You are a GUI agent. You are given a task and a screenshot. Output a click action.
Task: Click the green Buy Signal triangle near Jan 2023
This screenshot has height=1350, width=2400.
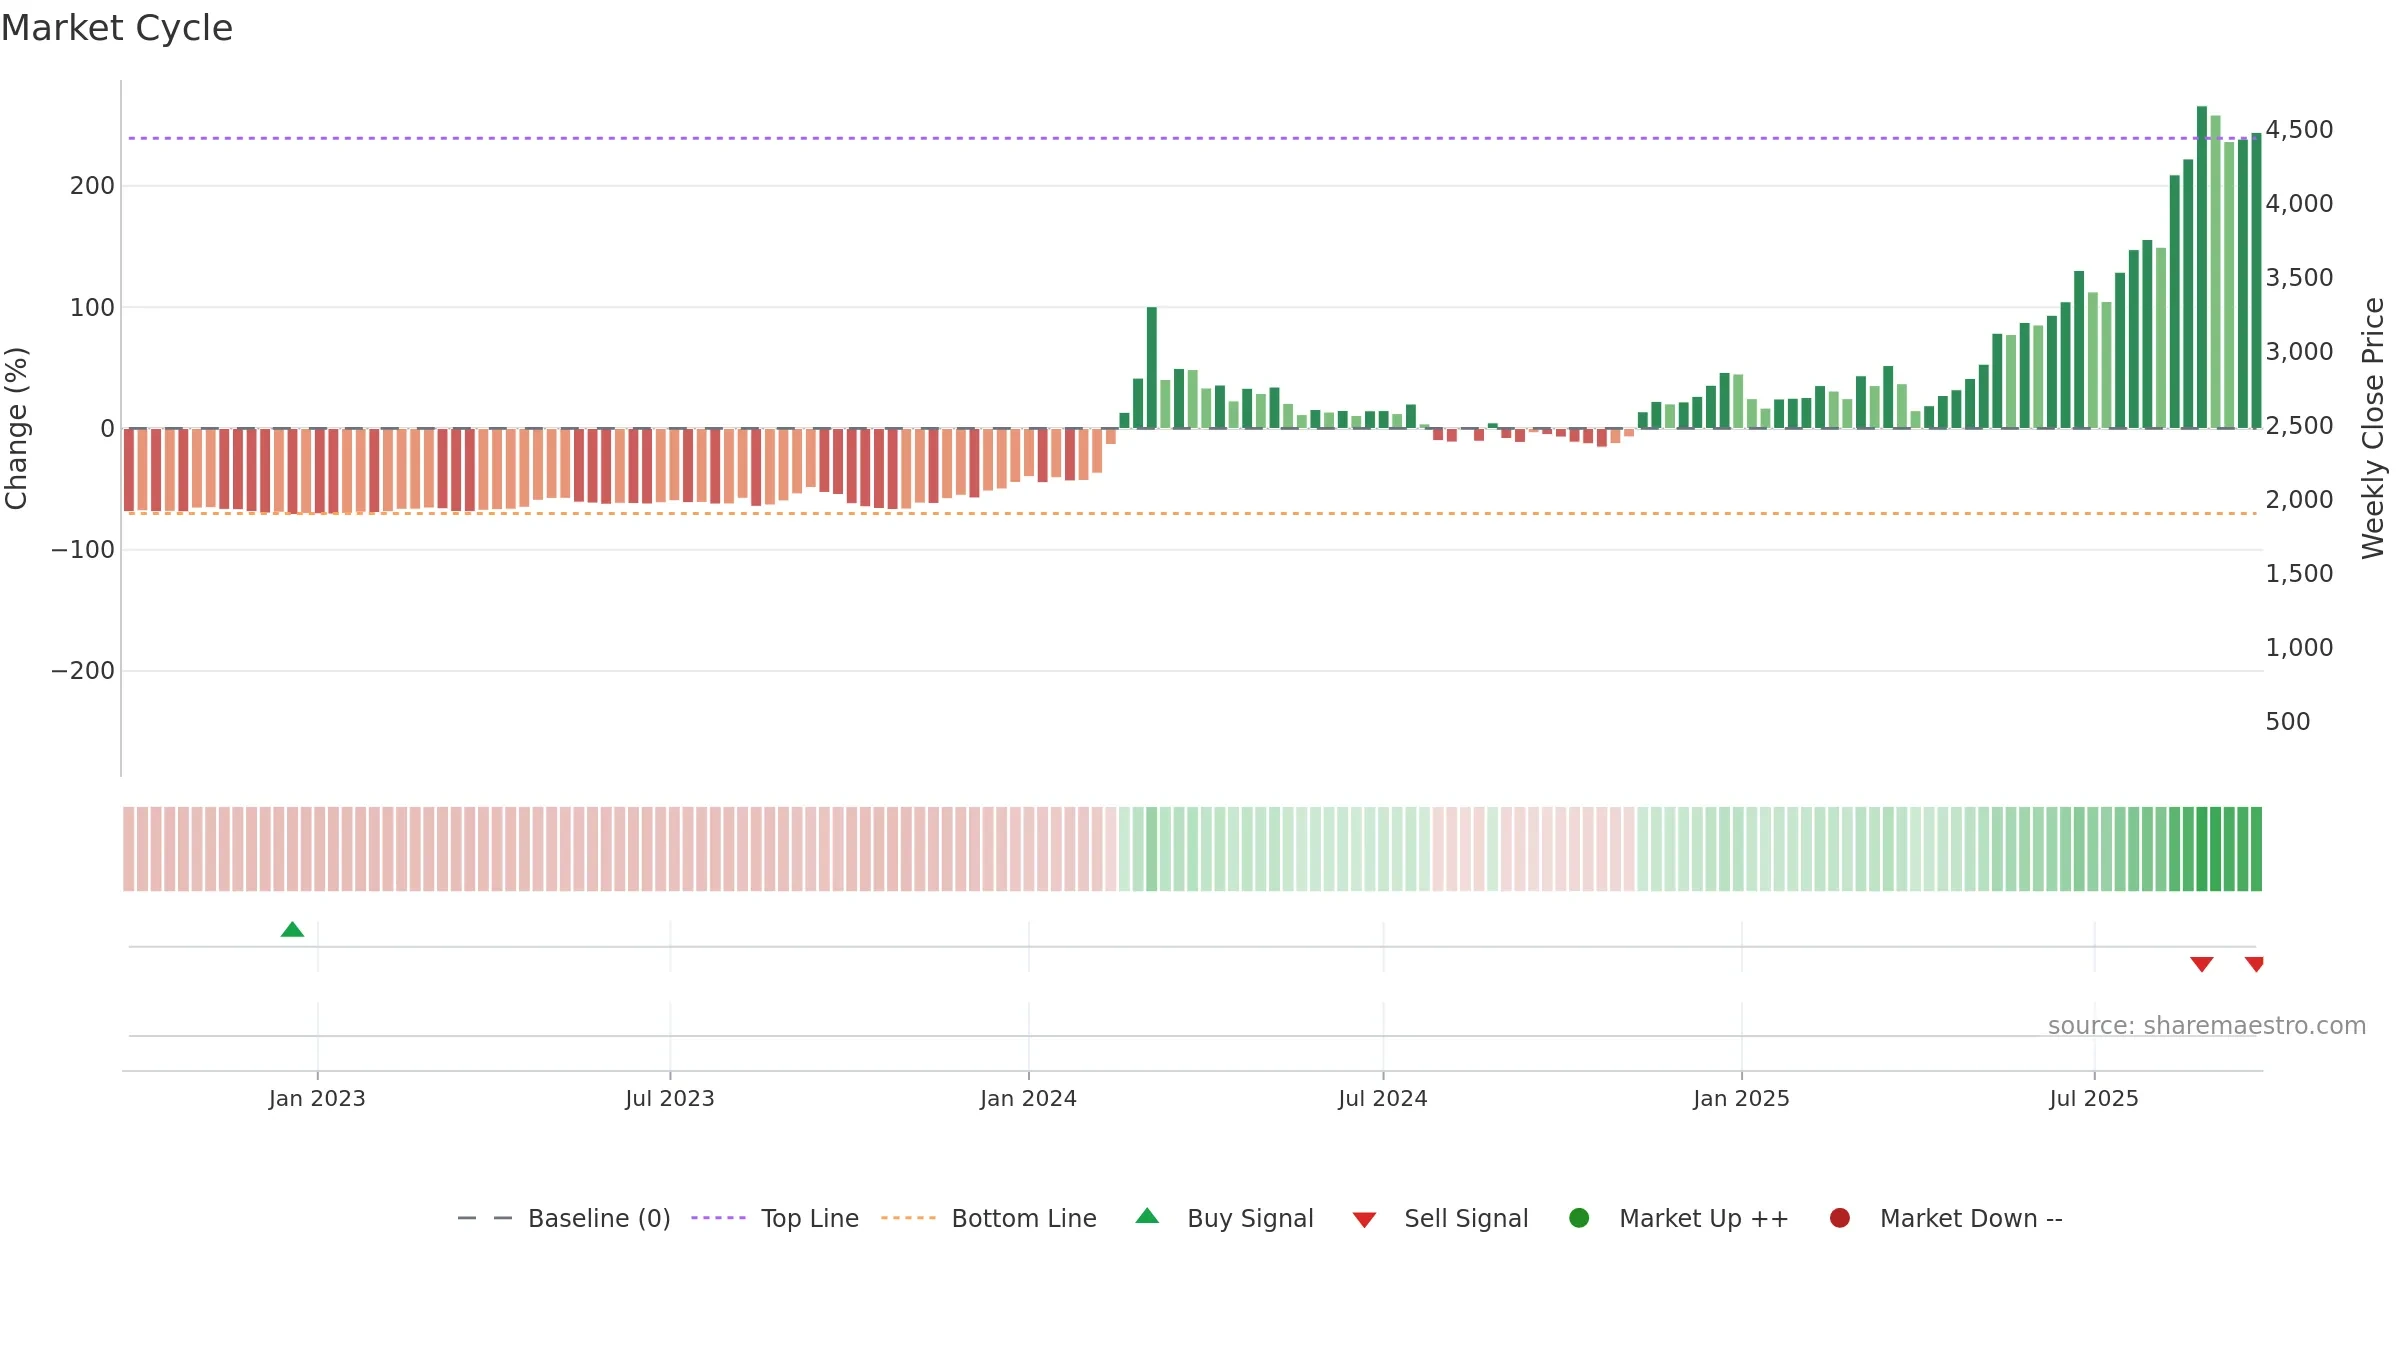pos(292,930)
